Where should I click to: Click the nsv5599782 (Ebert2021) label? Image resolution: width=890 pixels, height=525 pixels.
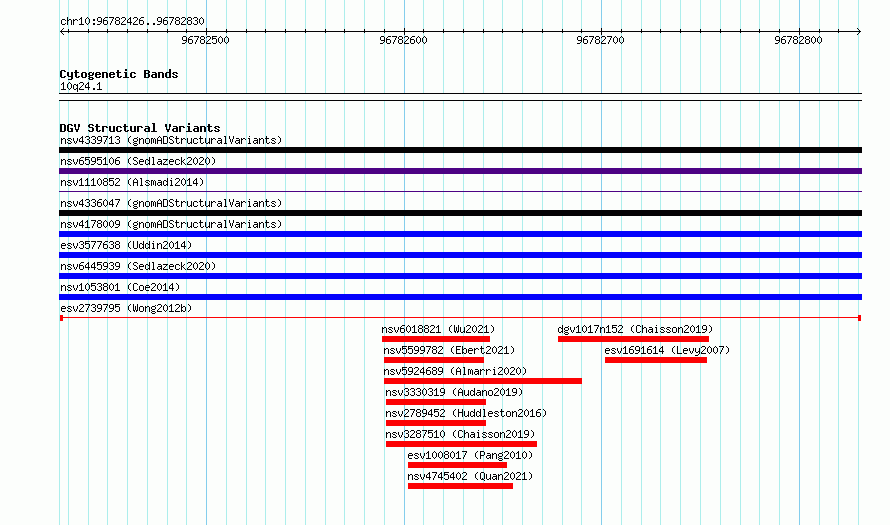point(449,350)
